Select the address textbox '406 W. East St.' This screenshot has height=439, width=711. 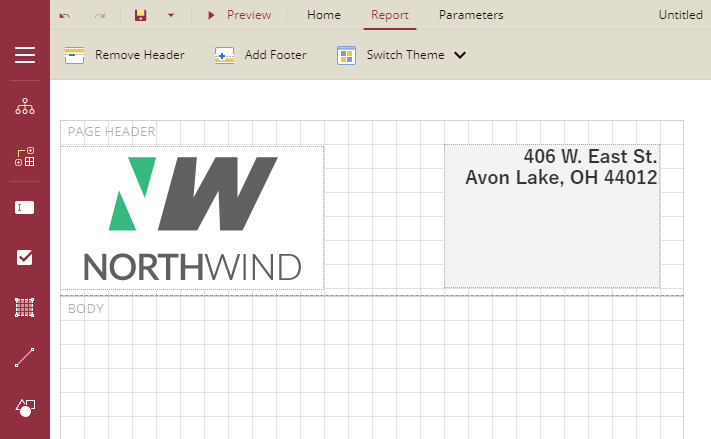552,216
